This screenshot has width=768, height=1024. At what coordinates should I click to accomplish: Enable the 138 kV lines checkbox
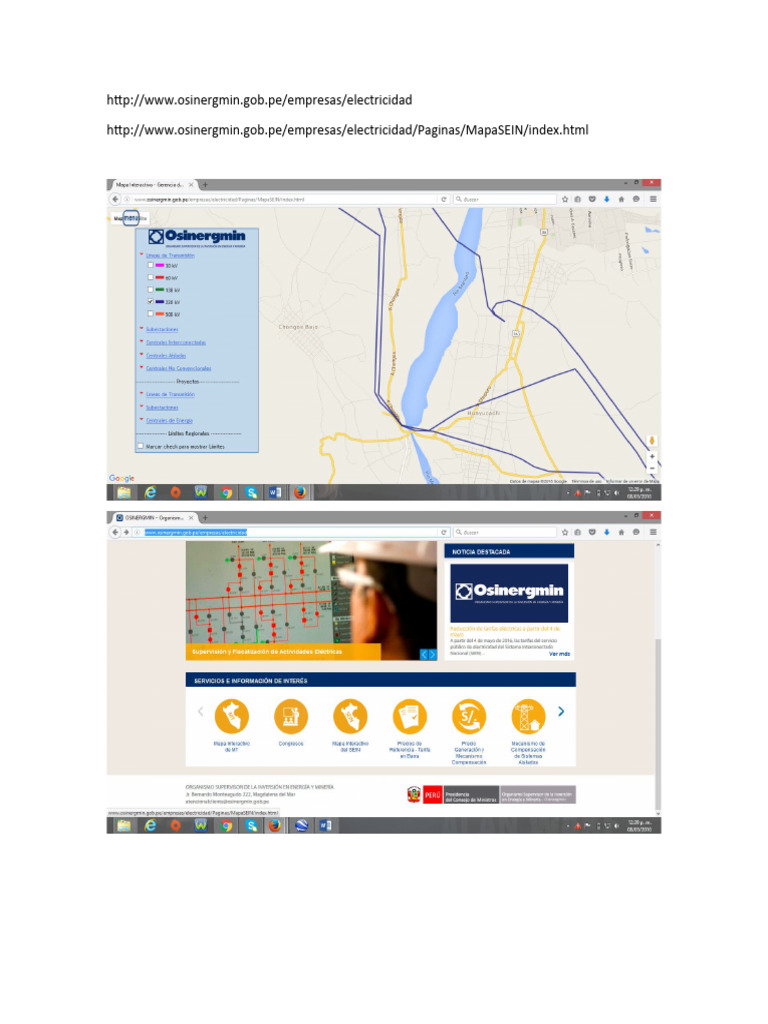150,290
